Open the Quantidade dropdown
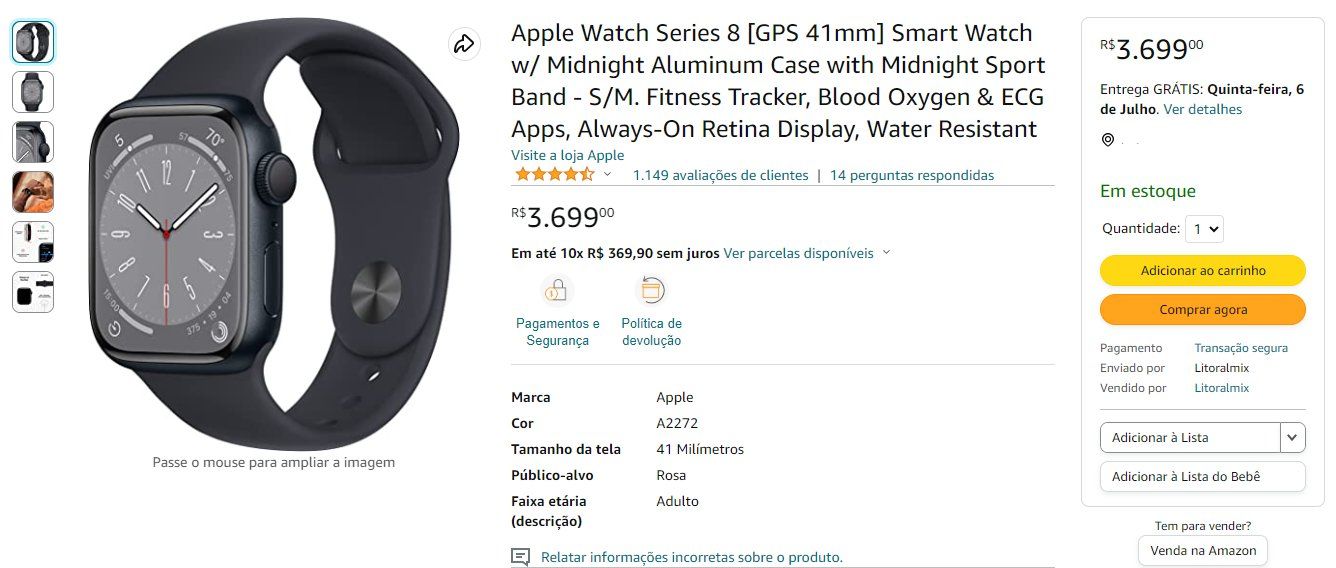Viewport: 1336px width, 568px height. (x=1204, y=229)
